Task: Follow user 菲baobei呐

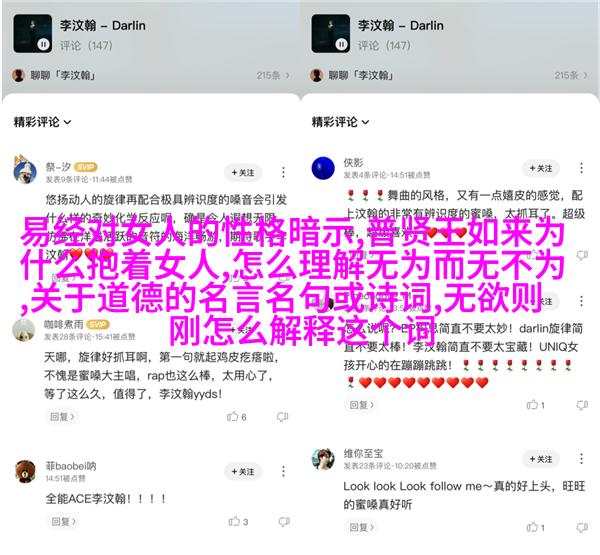Action: point(243,472)
